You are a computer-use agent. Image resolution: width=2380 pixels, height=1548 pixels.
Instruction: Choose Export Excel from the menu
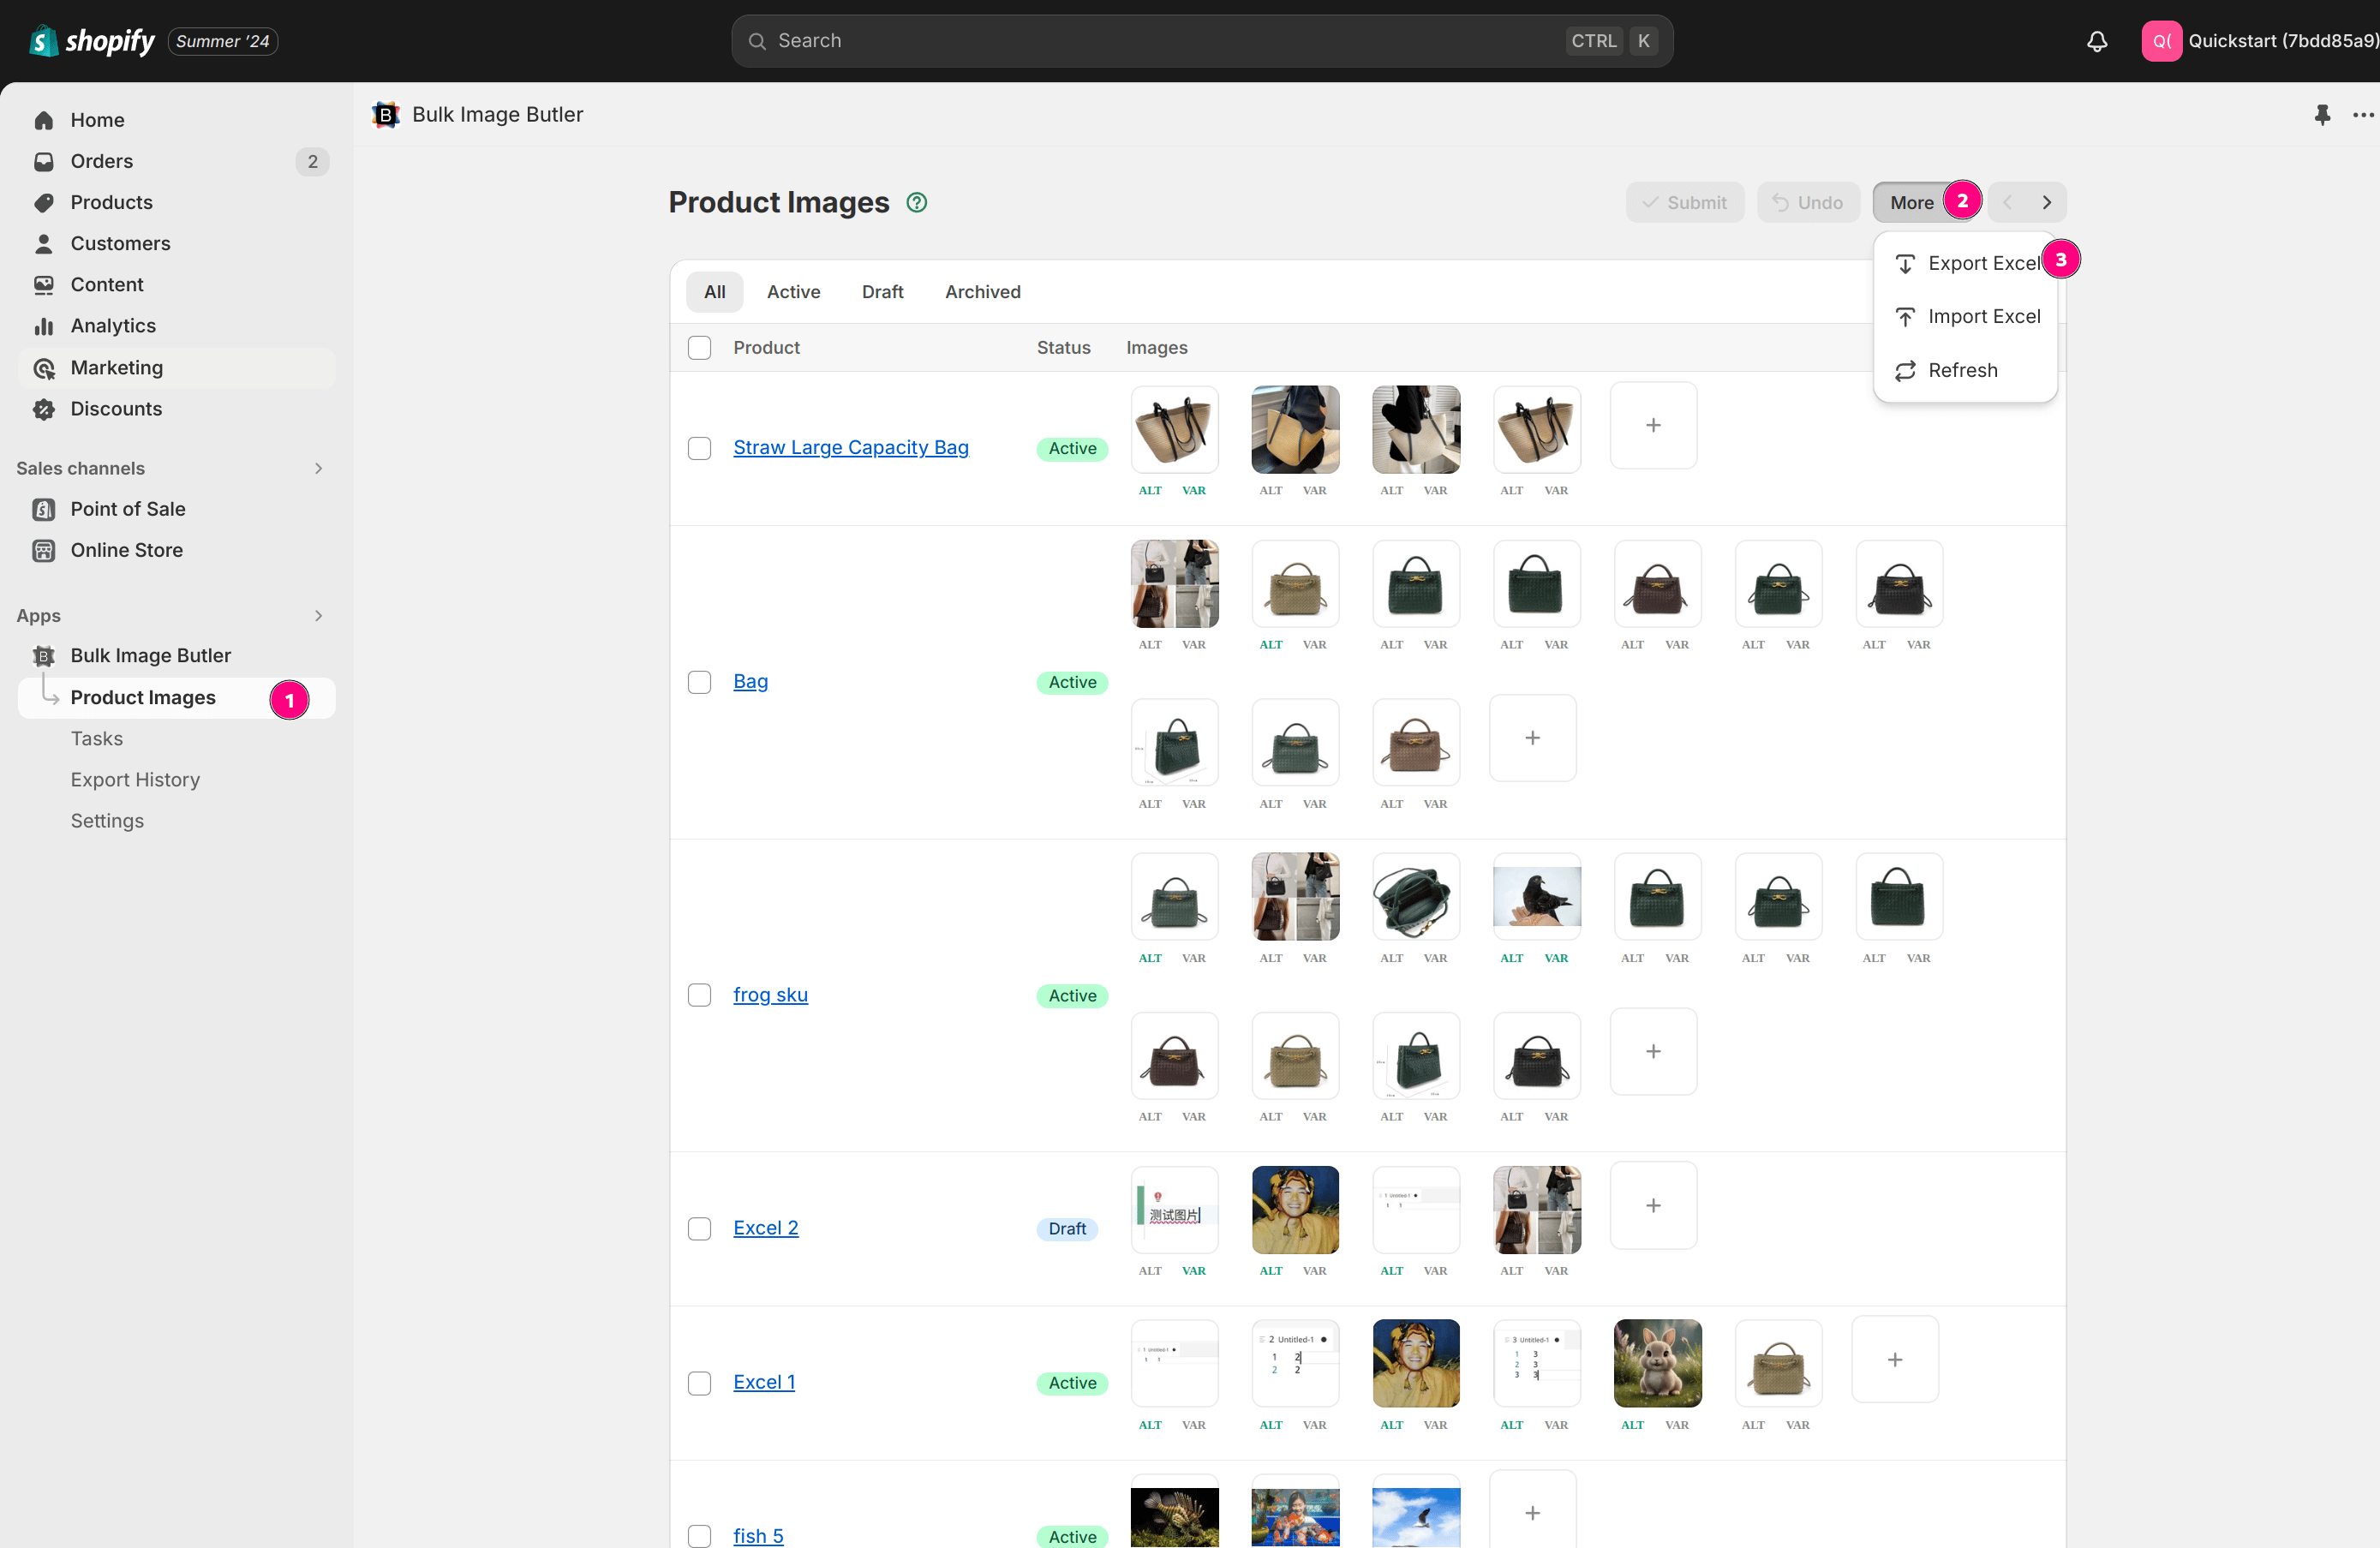point(1983,263)
